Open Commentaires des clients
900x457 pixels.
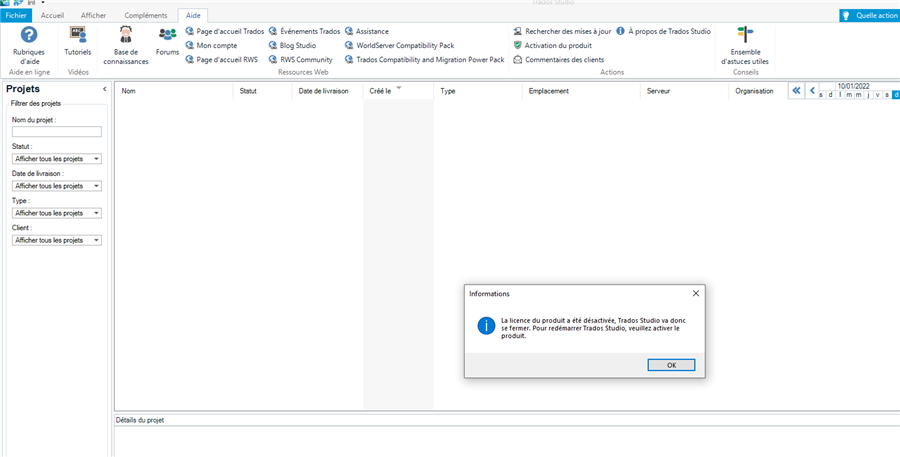click(x=558, y=60)
